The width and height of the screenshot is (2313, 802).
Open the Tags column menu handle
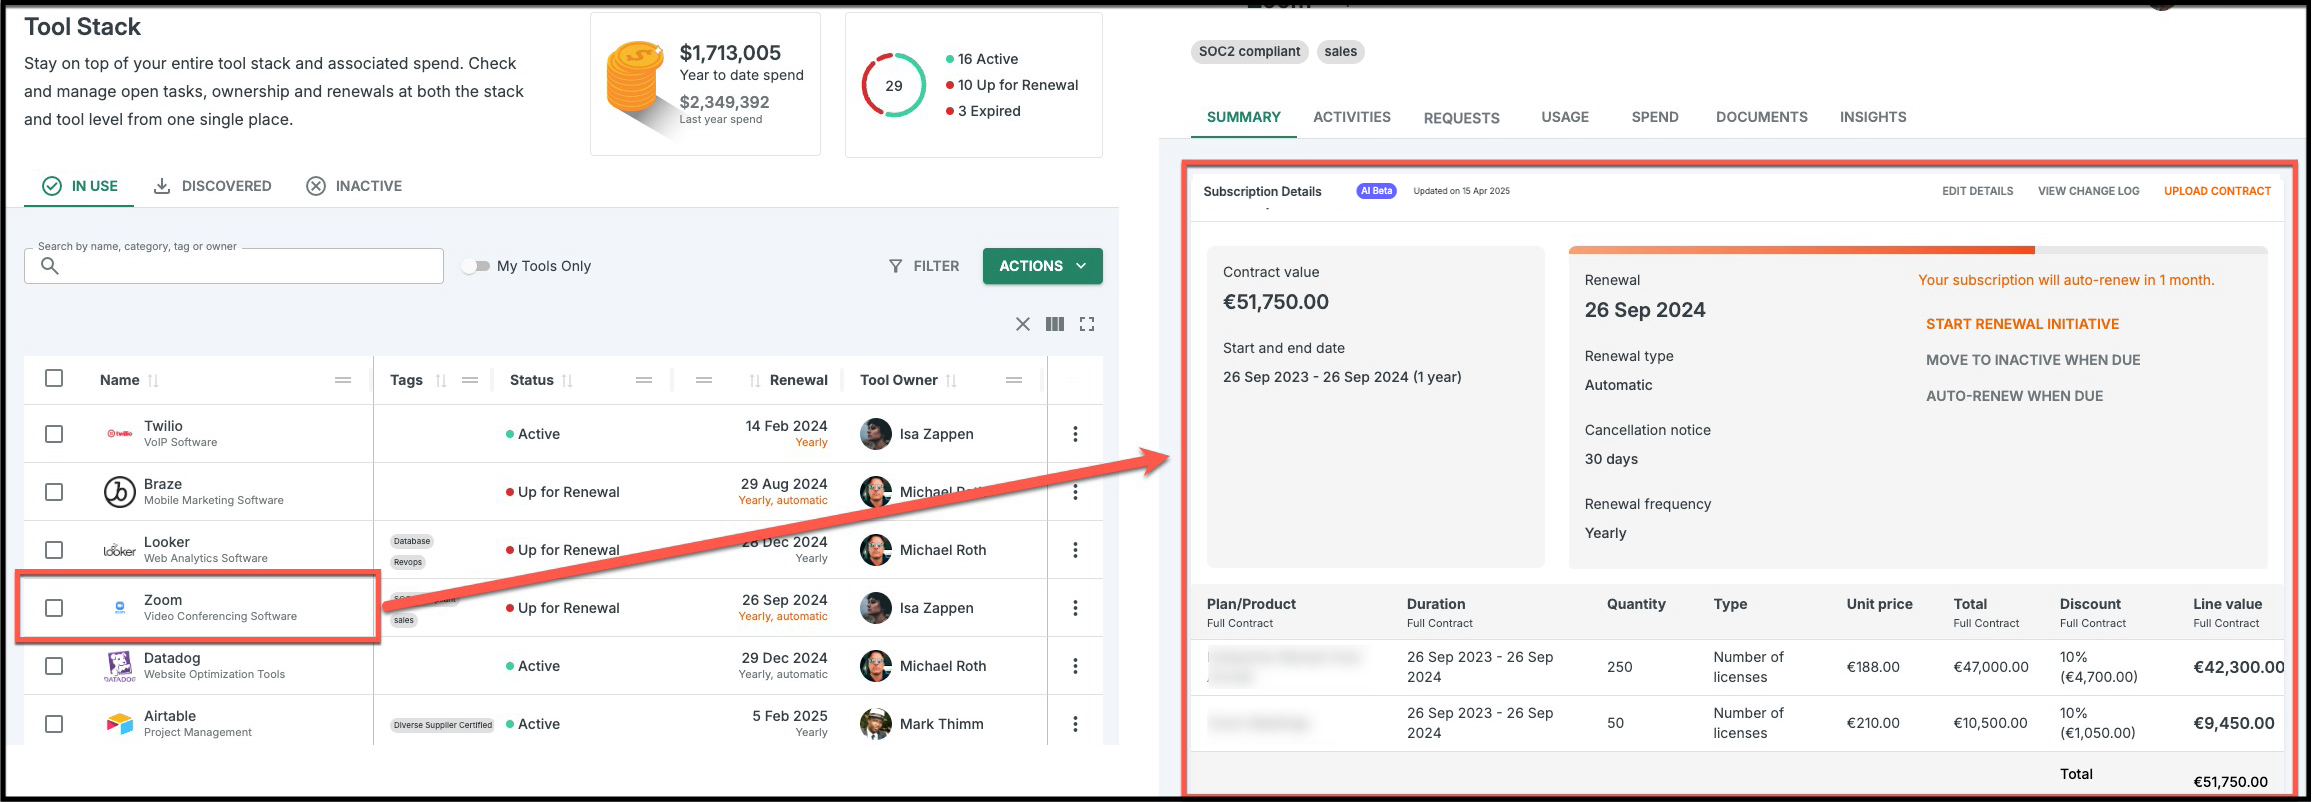pyautogui.click(x=470, y=380)
